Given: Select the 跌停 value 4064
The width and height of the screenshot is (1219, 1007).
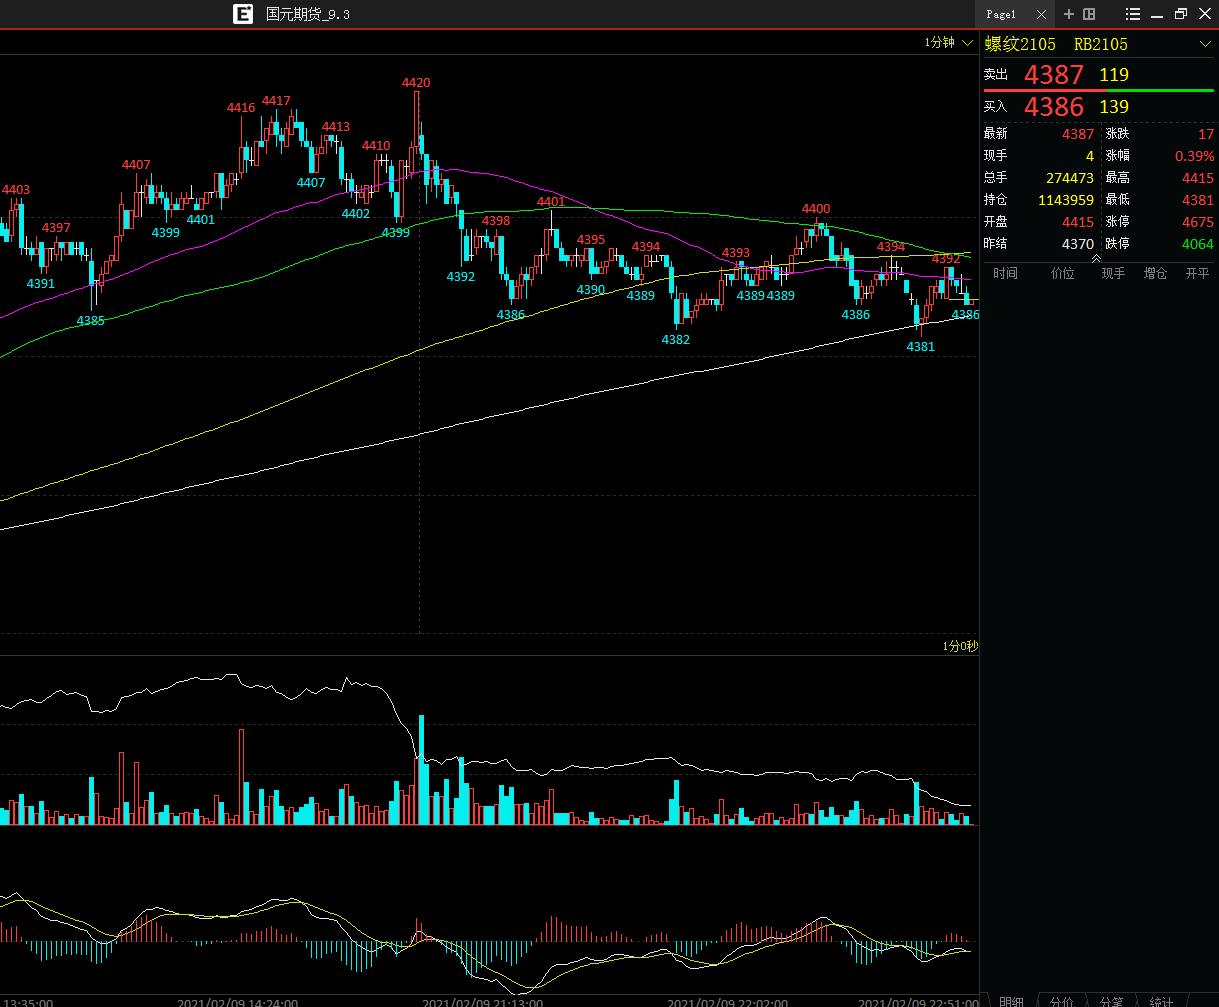Looking at the screenshot, I should tap(1198, 244).
